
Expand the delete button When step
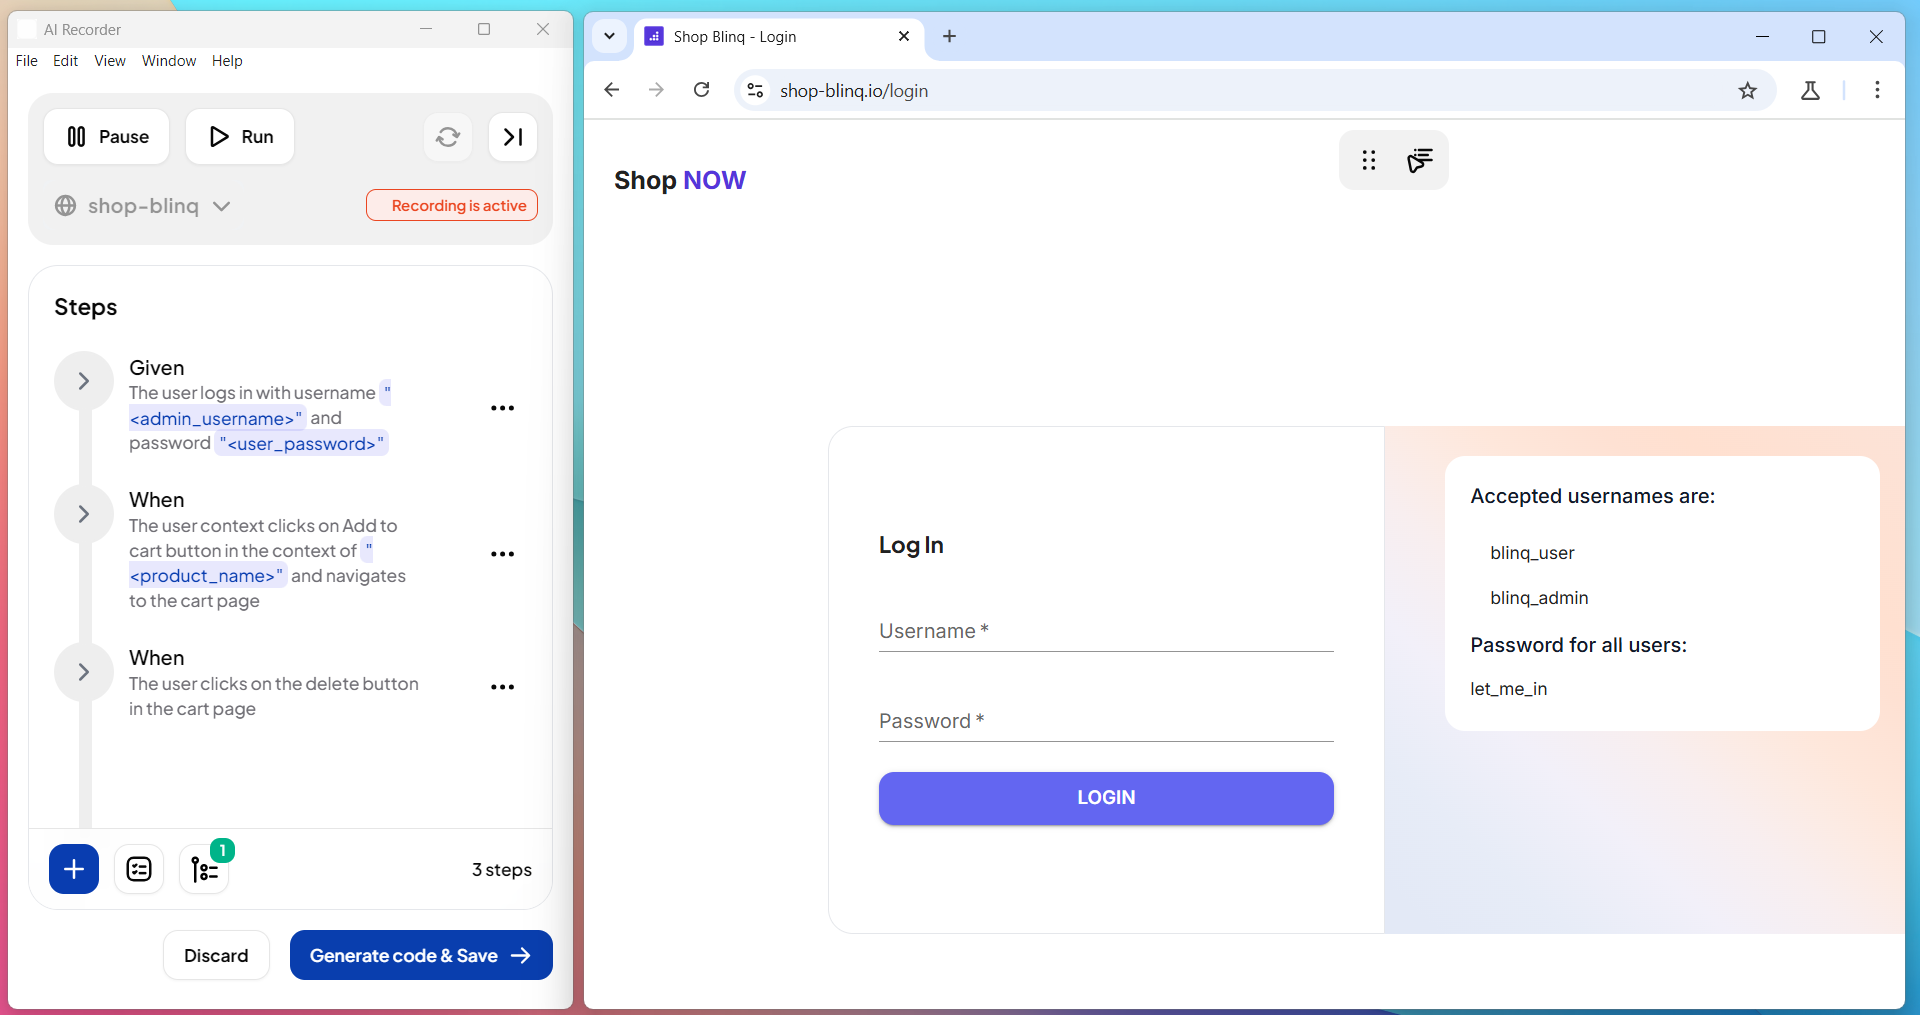click(x=84, y=672)
